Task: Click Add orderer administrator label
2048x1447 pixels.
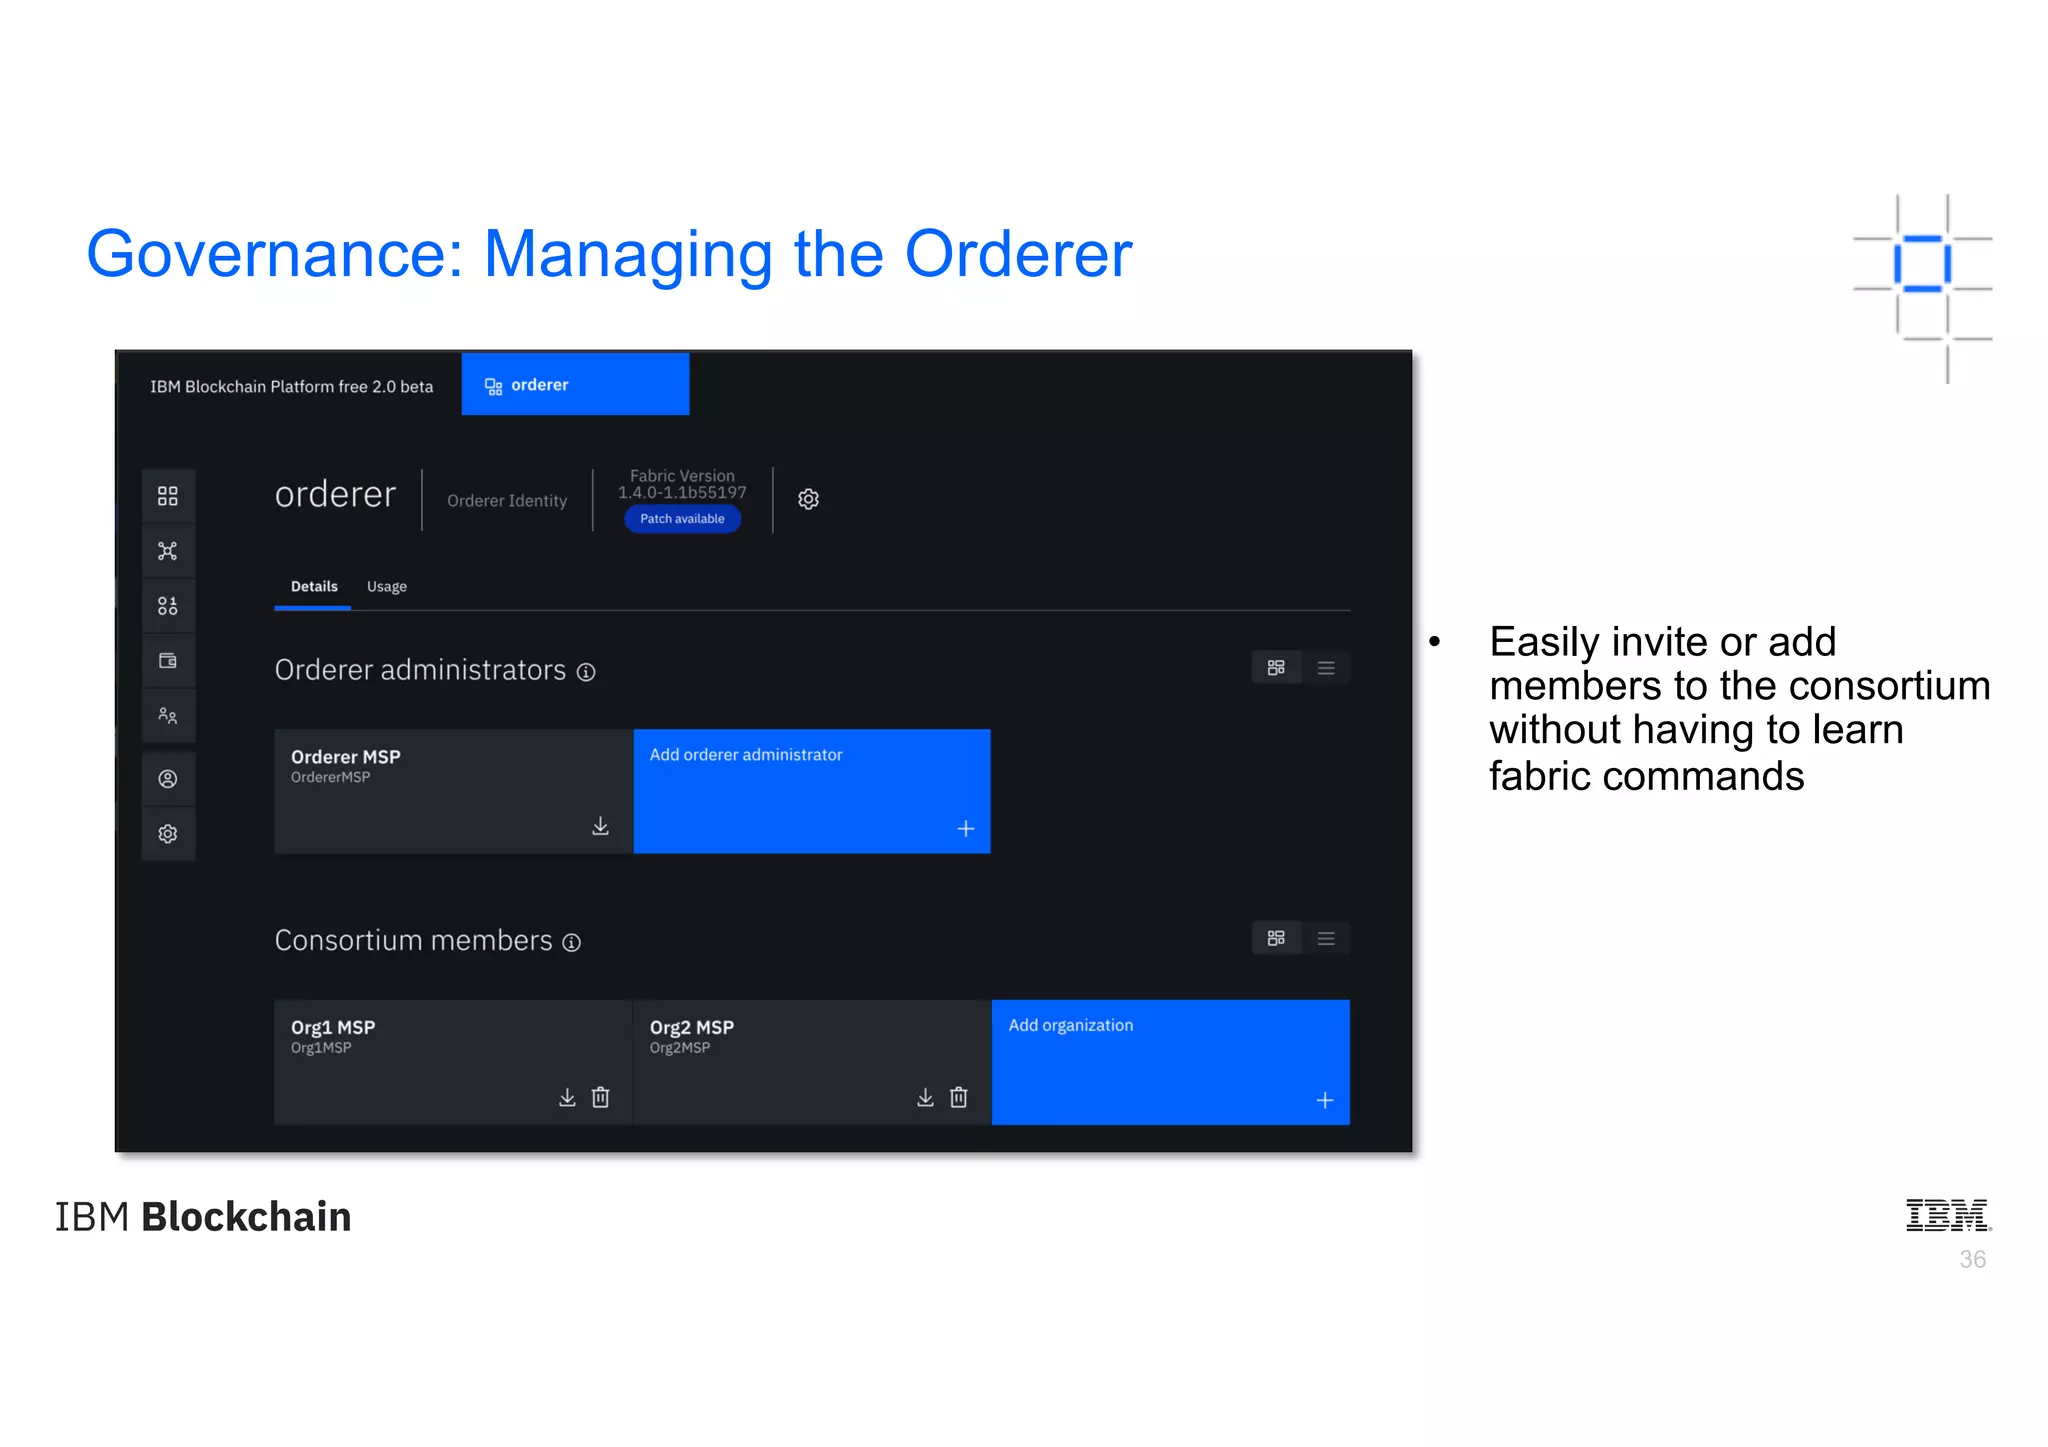Action: pyautogui.click(x=746, y=755)
